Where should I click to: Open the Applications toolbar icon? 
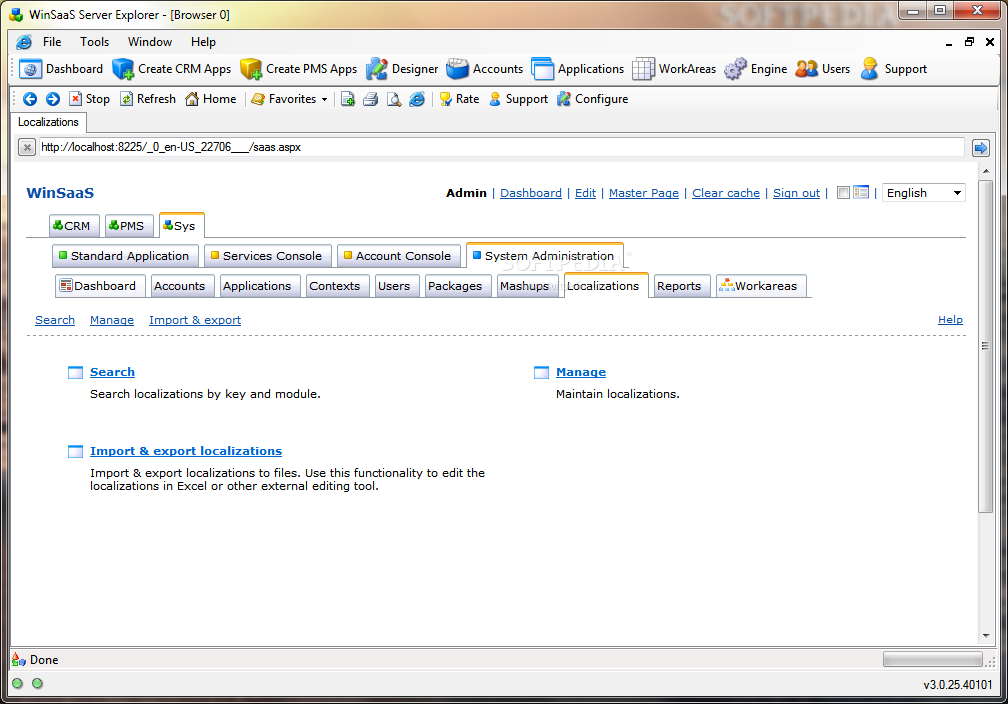pos(543,69)
